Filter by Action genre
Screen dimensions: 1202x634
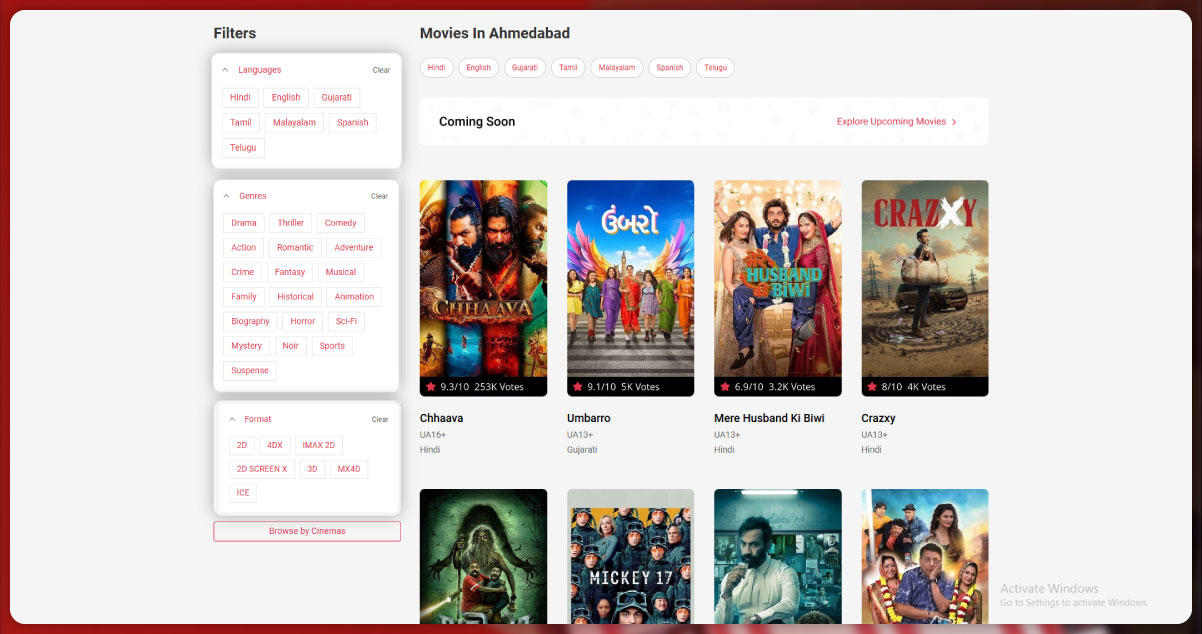tap(244, 248)
